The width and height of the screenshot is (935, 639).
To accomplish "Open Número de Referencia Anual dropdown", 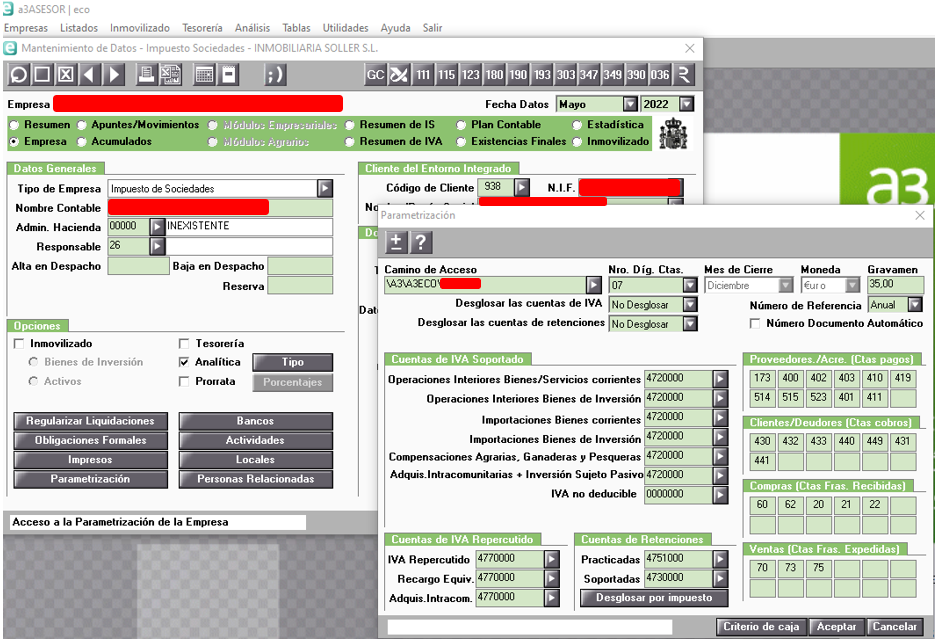I will click(x=915, y=305).
